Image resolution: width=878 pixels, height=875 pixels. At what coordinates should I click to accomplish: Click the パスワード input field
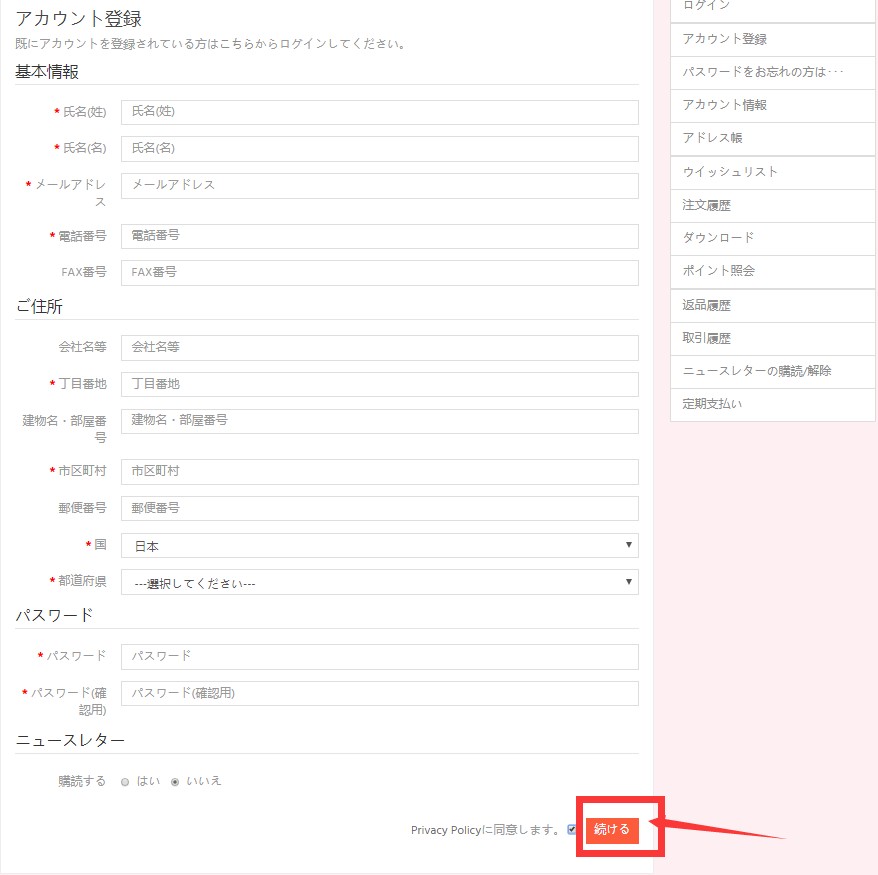[380, 657]
